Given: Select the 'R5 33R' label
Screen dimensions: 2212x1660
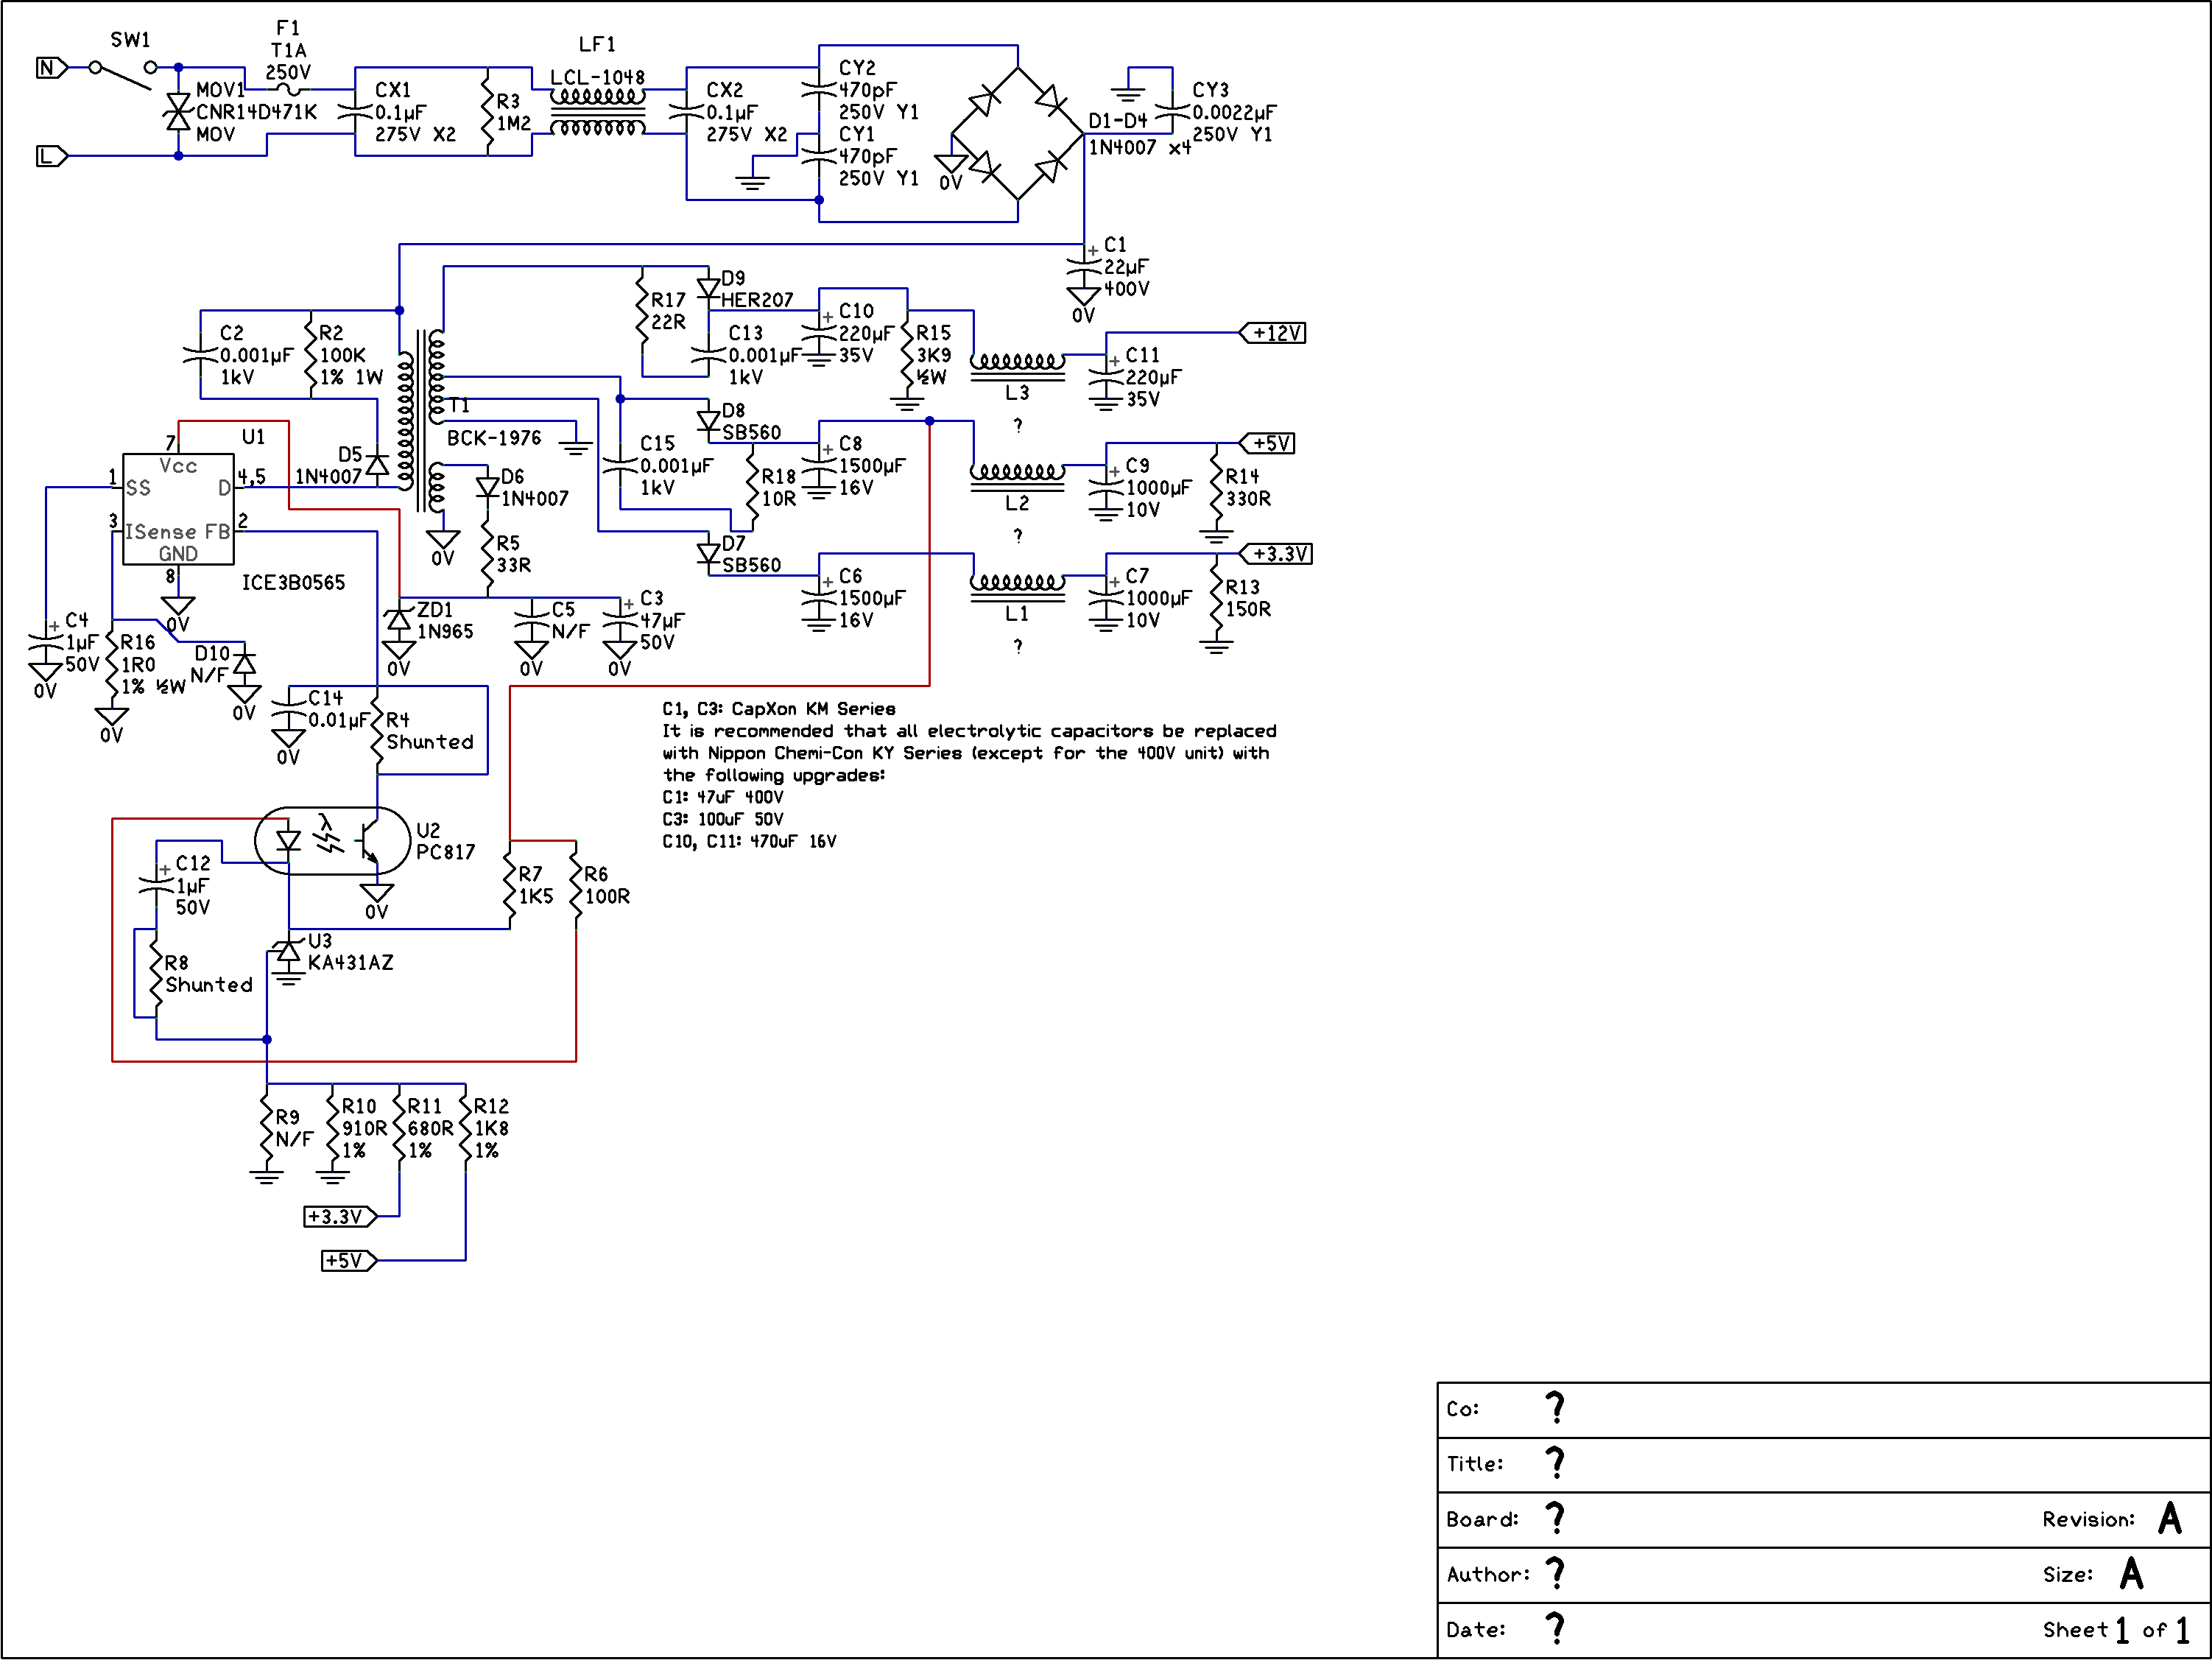Looking at the screenshot, I should 513,554.
